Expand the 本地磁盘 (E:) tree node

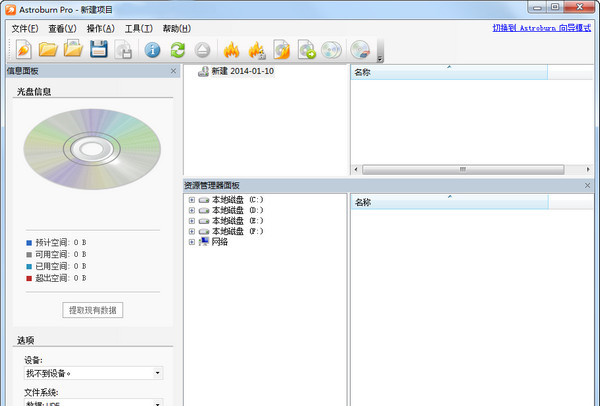pos(192,221)
